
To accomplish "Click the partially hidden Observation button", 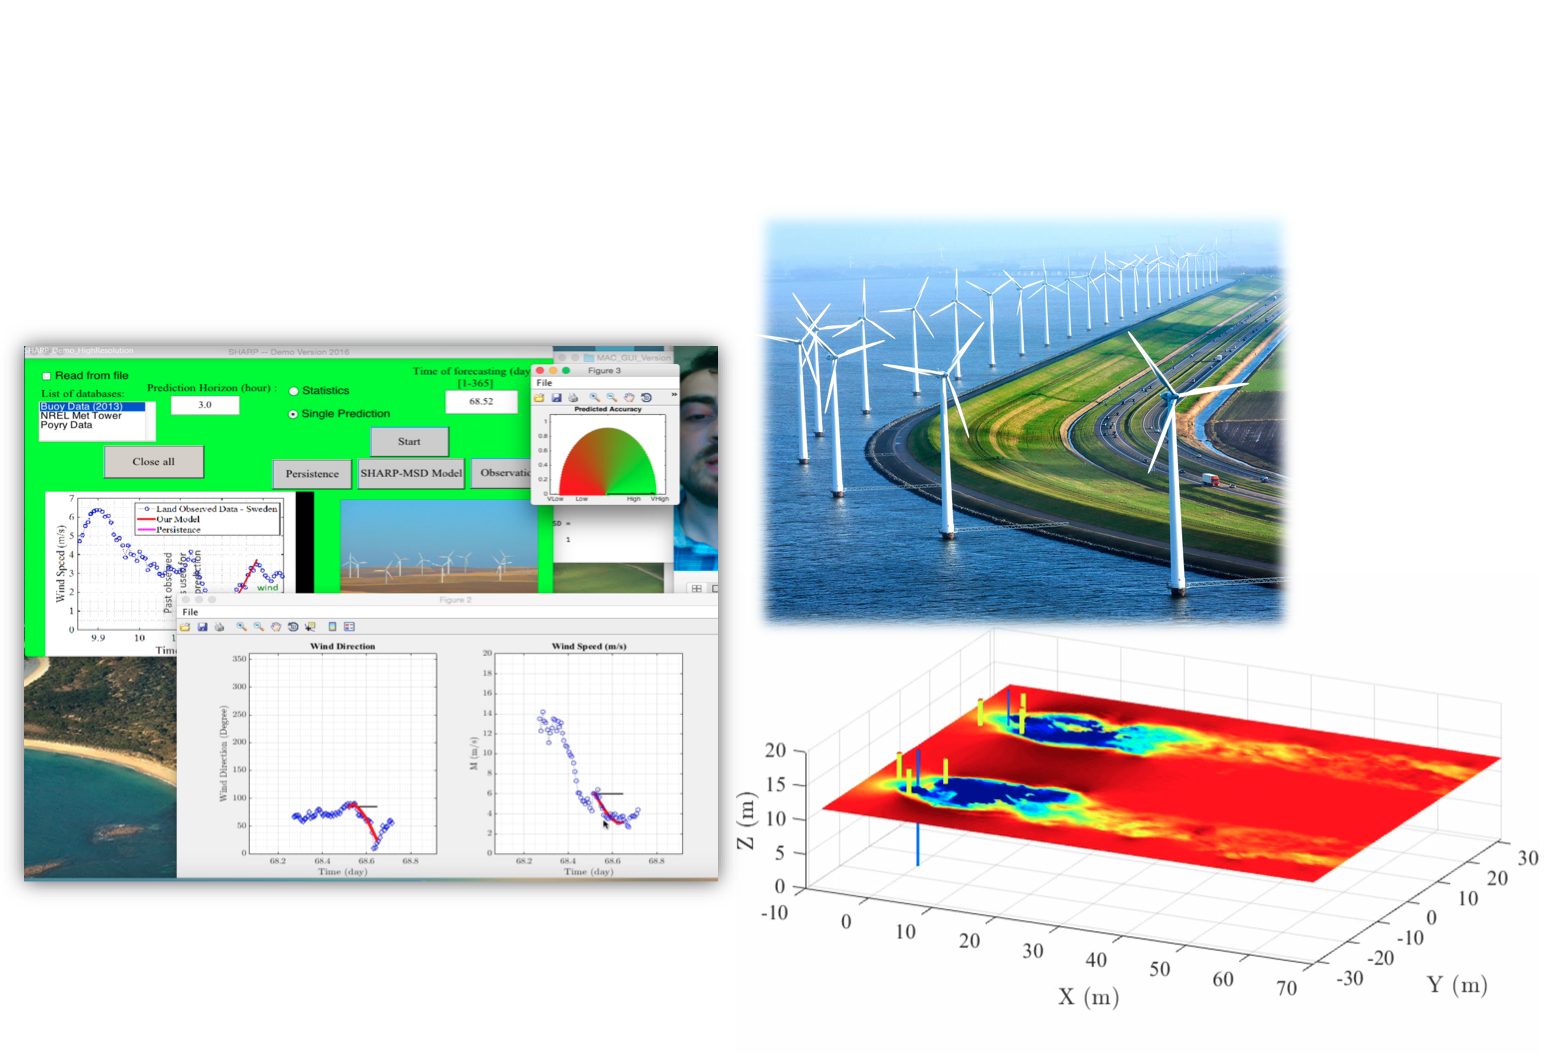I will click(501, 473).
